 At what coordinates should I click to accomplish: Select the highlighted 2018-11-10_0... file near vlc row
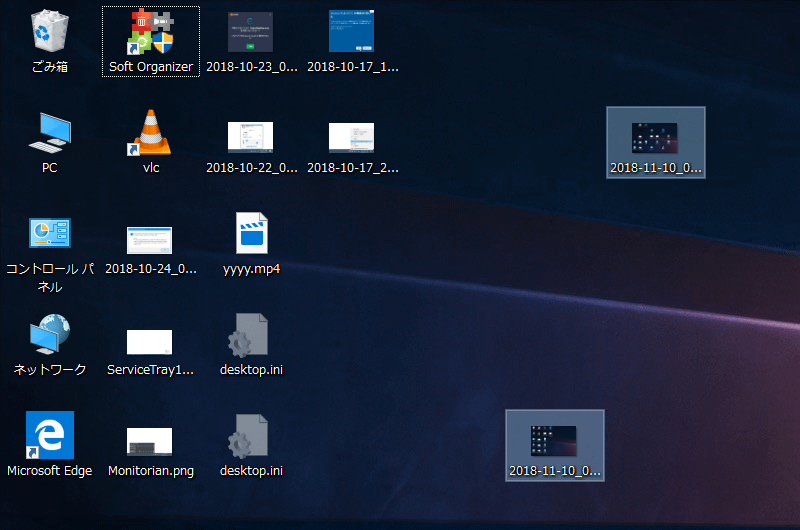(x=656, y=142)
